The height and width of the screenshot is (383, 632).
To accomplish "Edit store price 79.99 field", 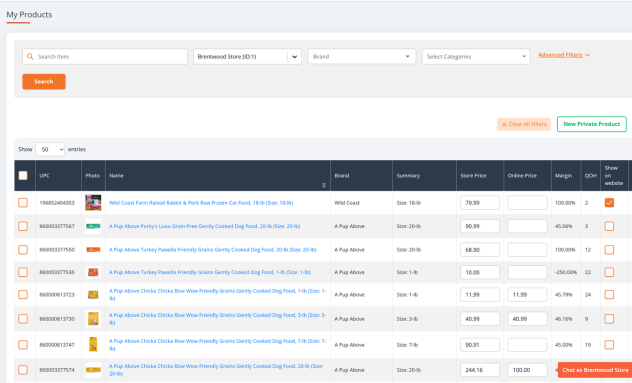I will tap(480, 203).
